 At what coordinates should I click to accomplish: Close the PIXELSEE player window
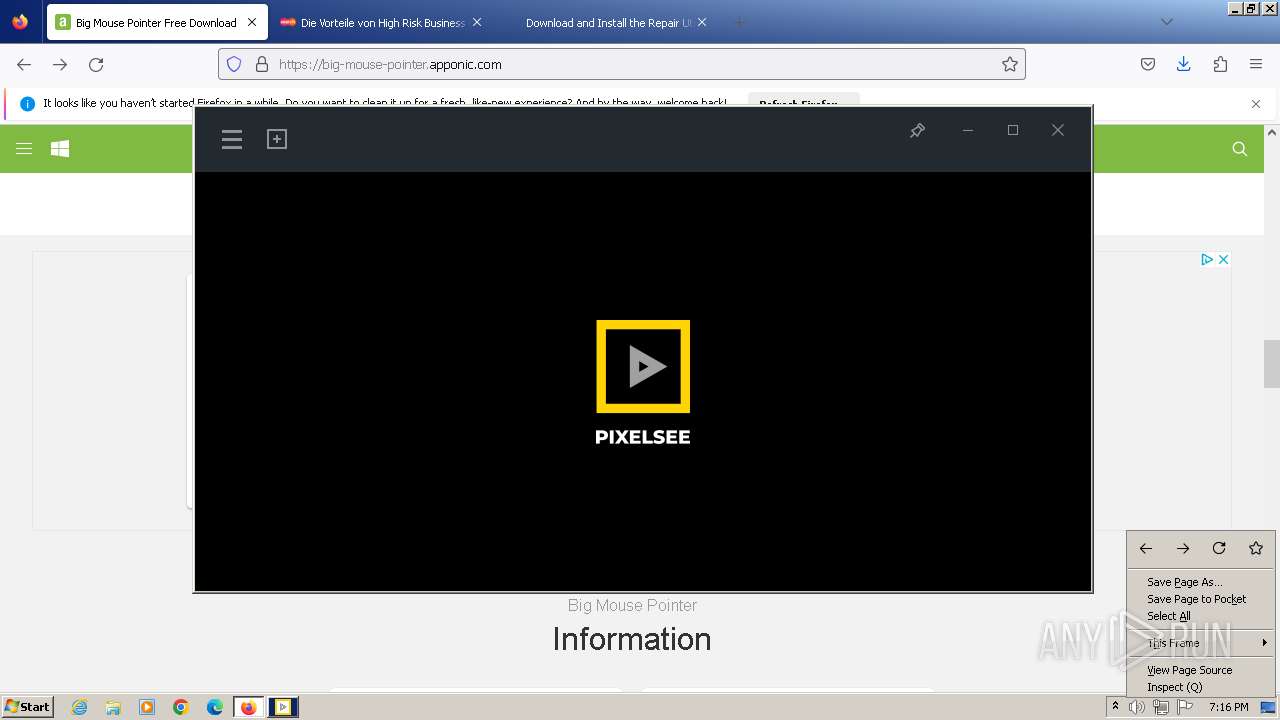(1058, 130)
